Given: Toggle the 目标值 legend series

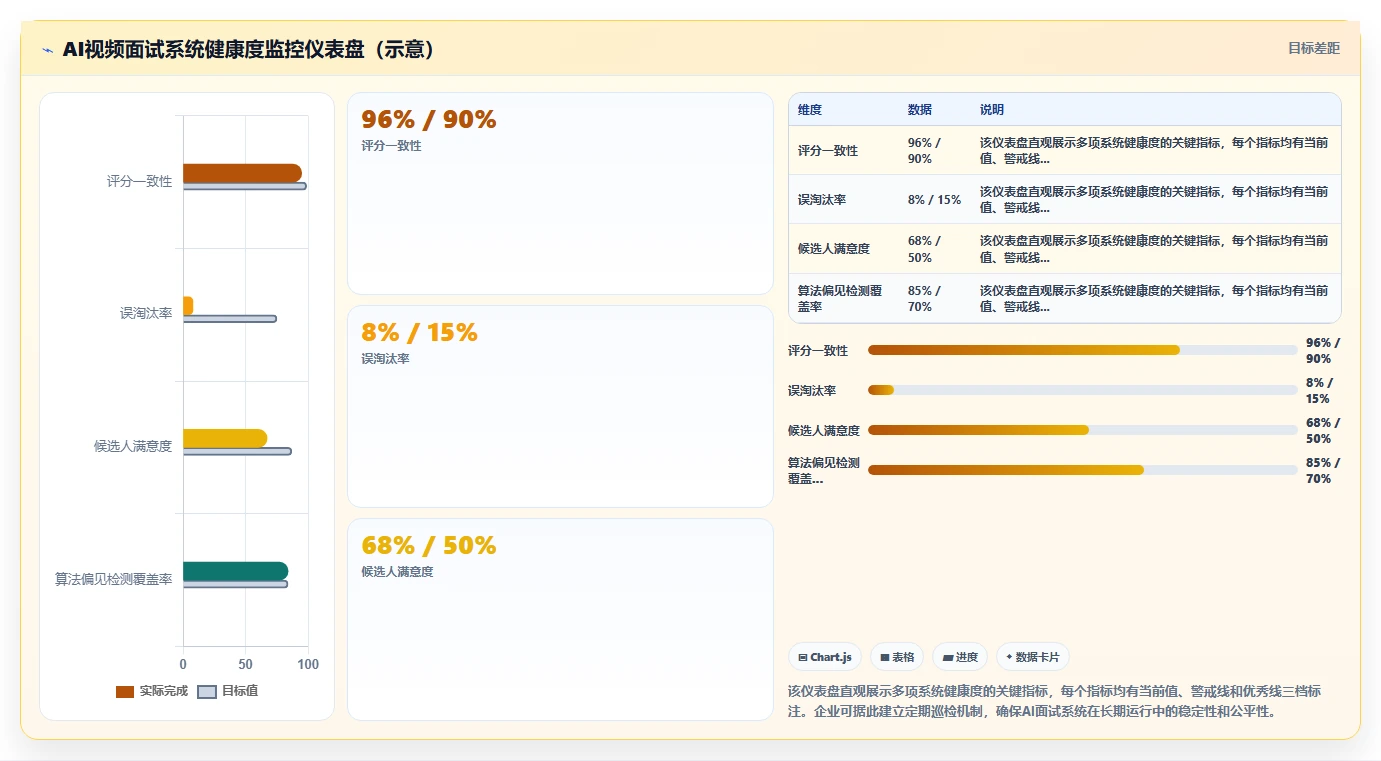Looking at the screenshot, I should click(x=228, y=691).
